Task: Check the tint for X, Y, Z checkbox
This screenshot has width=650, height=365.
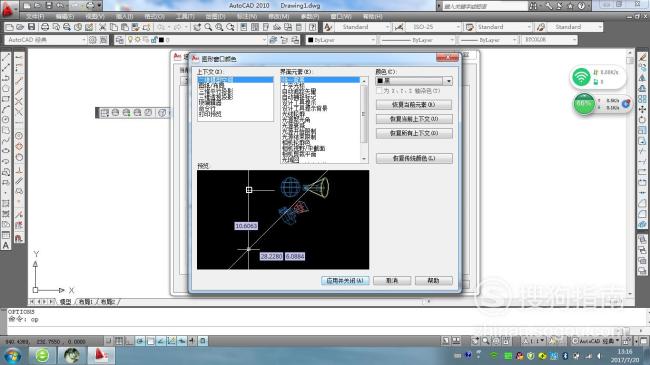Action: pyautogui.click(x=379, y=90)
